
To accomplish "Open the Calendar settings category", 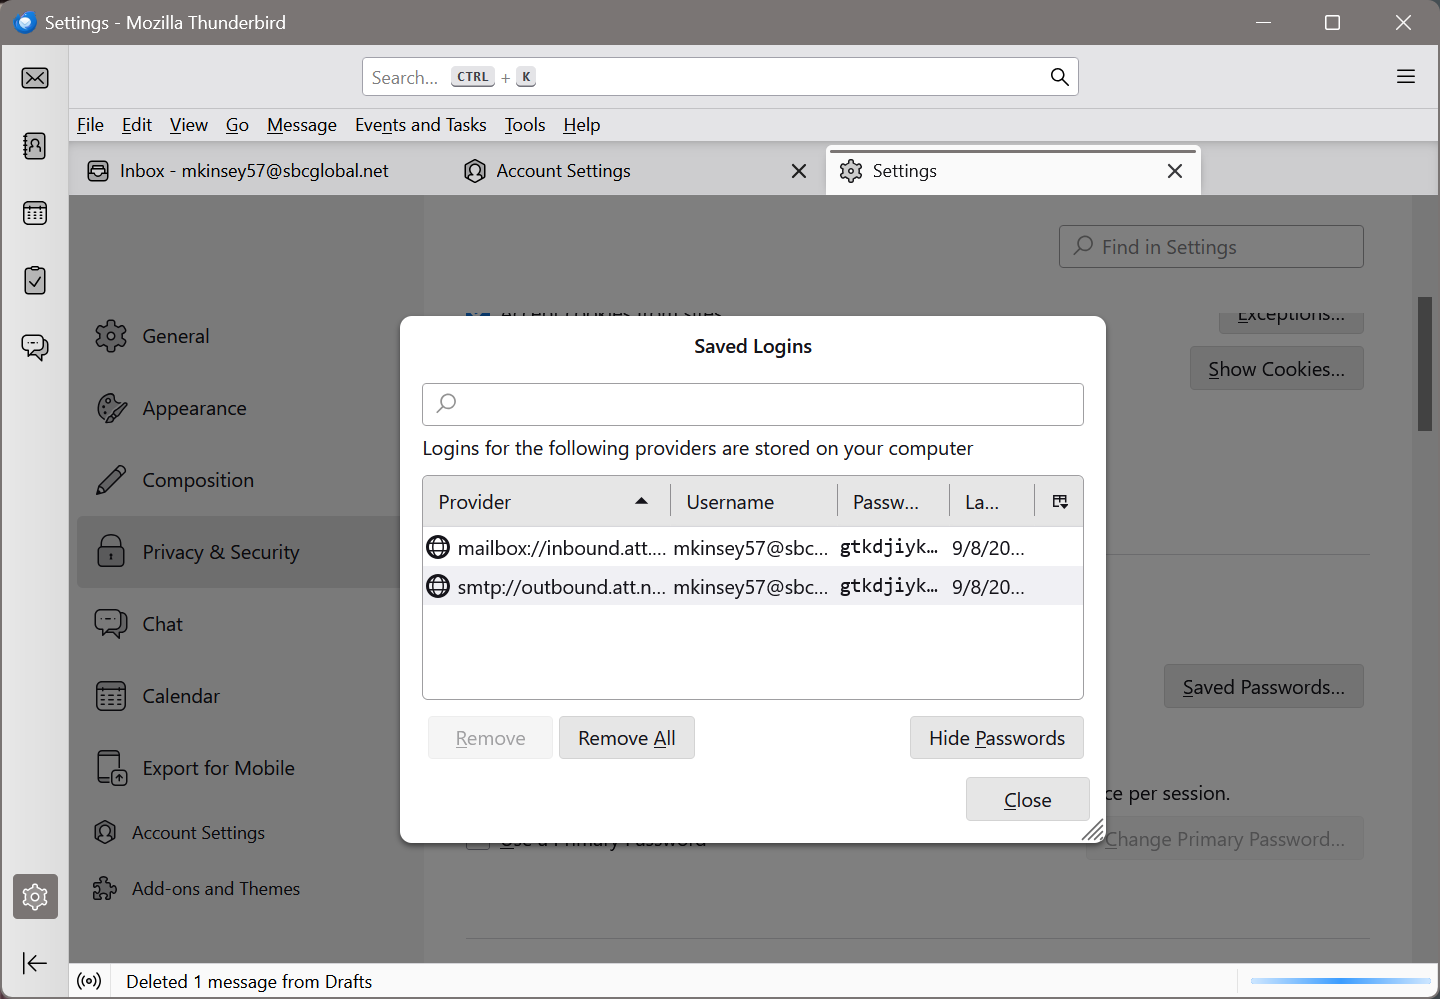I will coord(240,696).
